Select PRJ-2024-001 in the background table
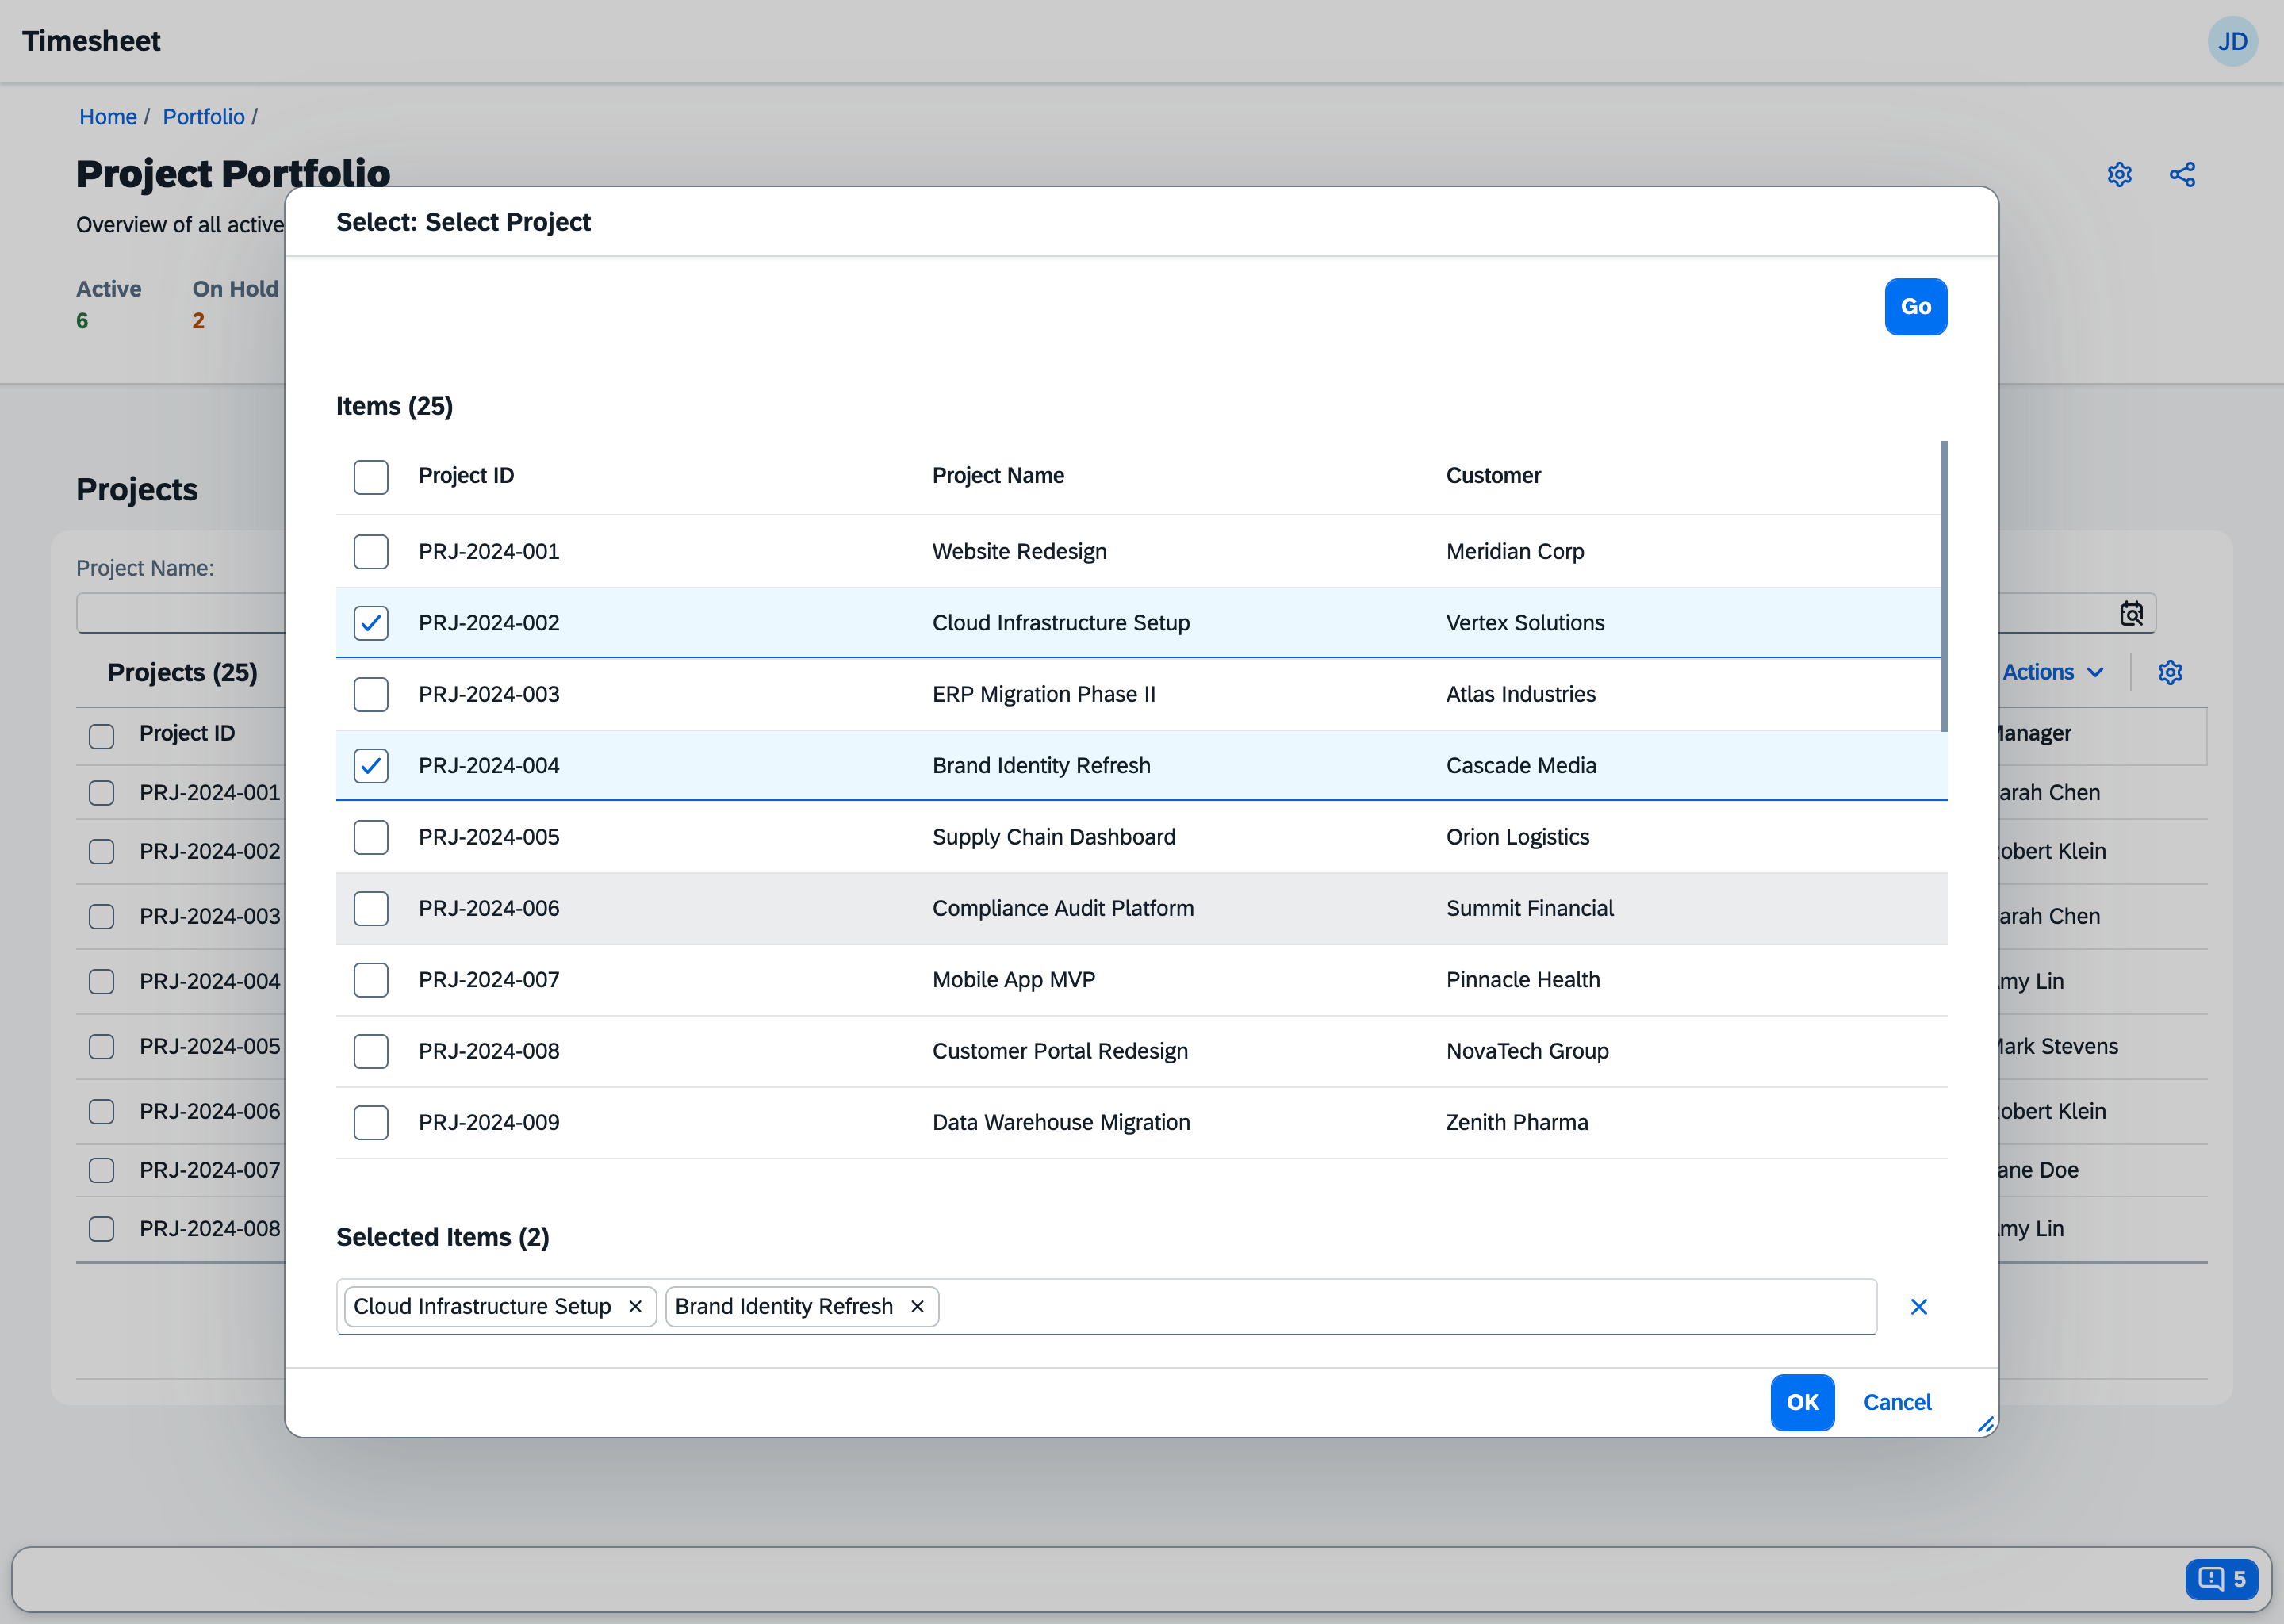 101,792
